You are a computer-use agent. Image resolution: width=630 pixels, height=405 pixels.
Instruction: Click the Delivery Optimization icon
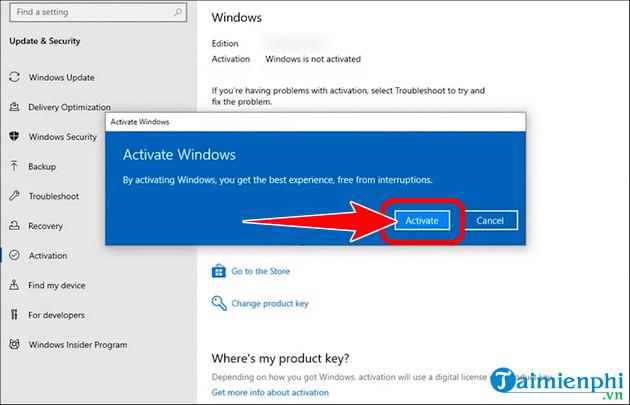pos(14,106)
